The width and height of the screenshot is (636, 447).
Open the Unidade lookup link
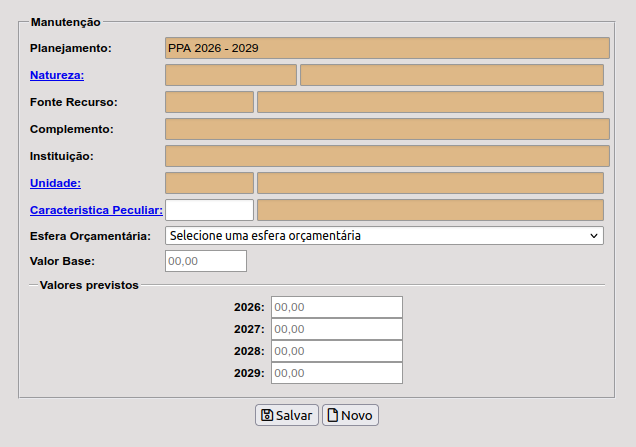pos(55,183)
